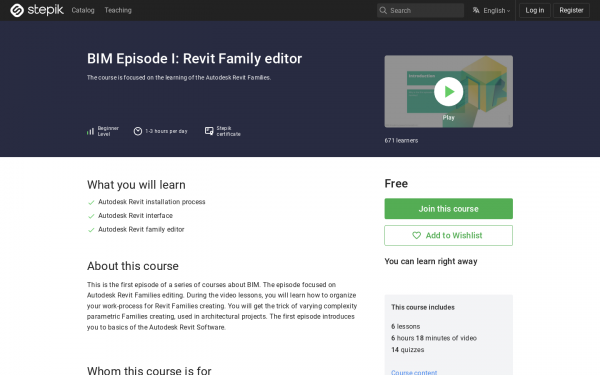Click the 'Autodesk Revit interface' list item
This screenshot has height=375, width=600.
click(x=135, y=215)
